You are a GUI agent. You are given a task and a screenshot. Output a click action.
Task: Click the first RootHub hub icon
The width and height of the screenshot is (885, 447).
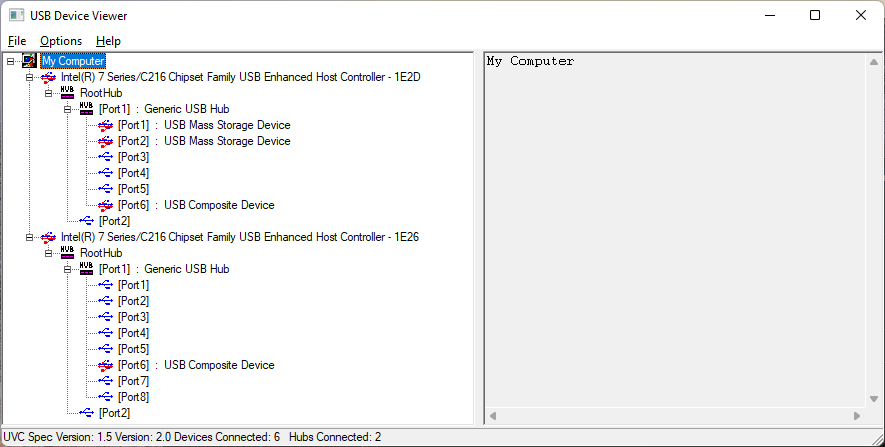(x=68, y=93)
